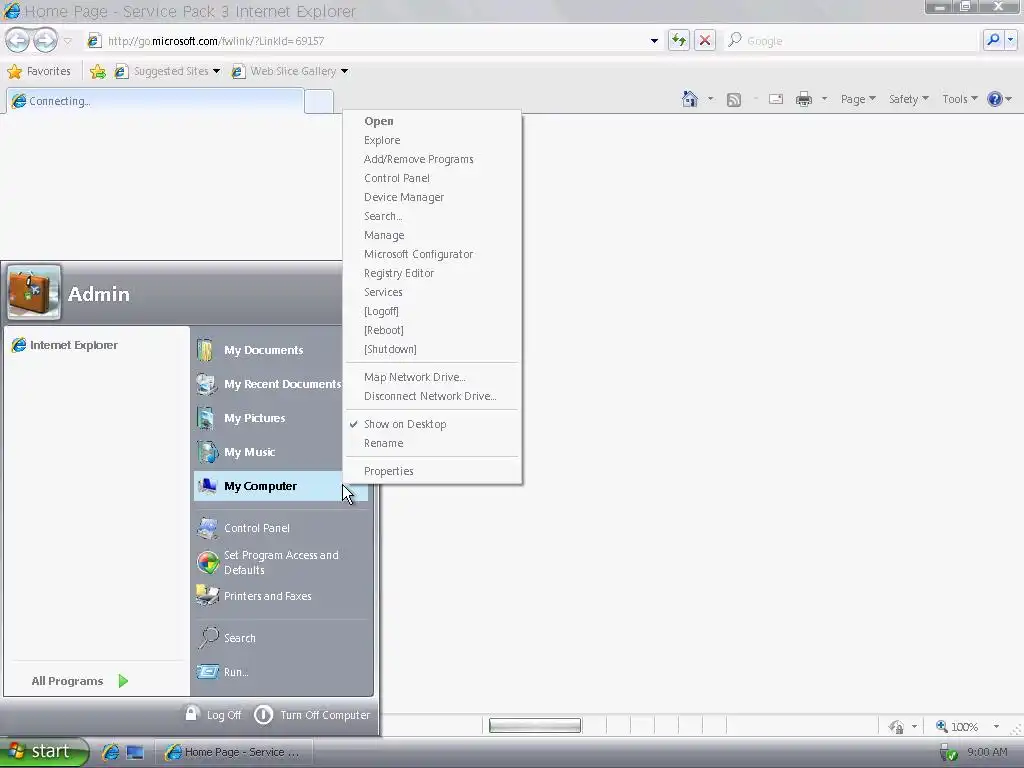This screenshot has height=768, width=1024.
Task: Click the Google search box
Action: click(x=852, y=40)
